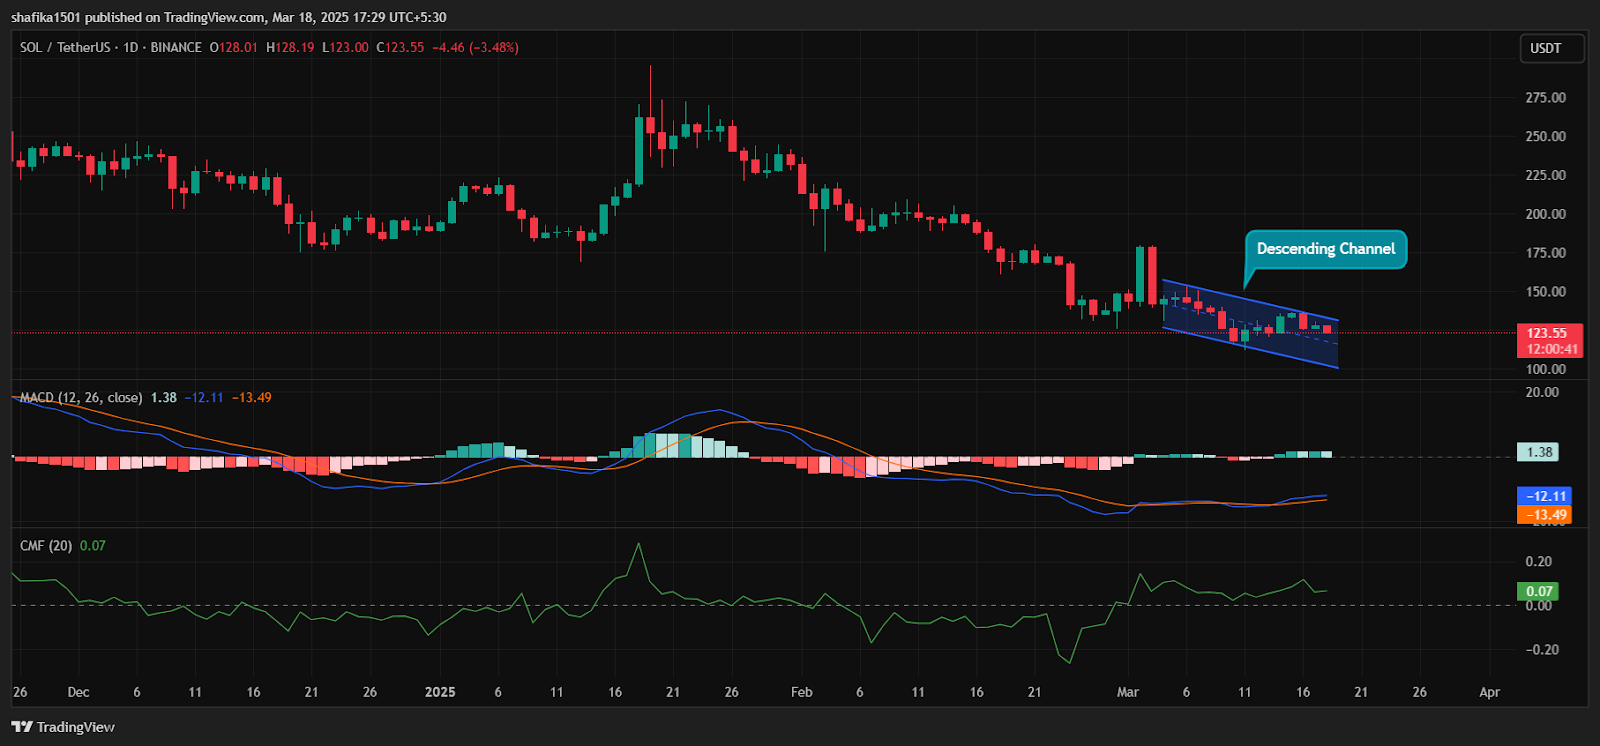The width and height of the screenshot is (1600, 746).
Task: Click the blue MACD line value tag -12.11
Action: (1545, 496)
